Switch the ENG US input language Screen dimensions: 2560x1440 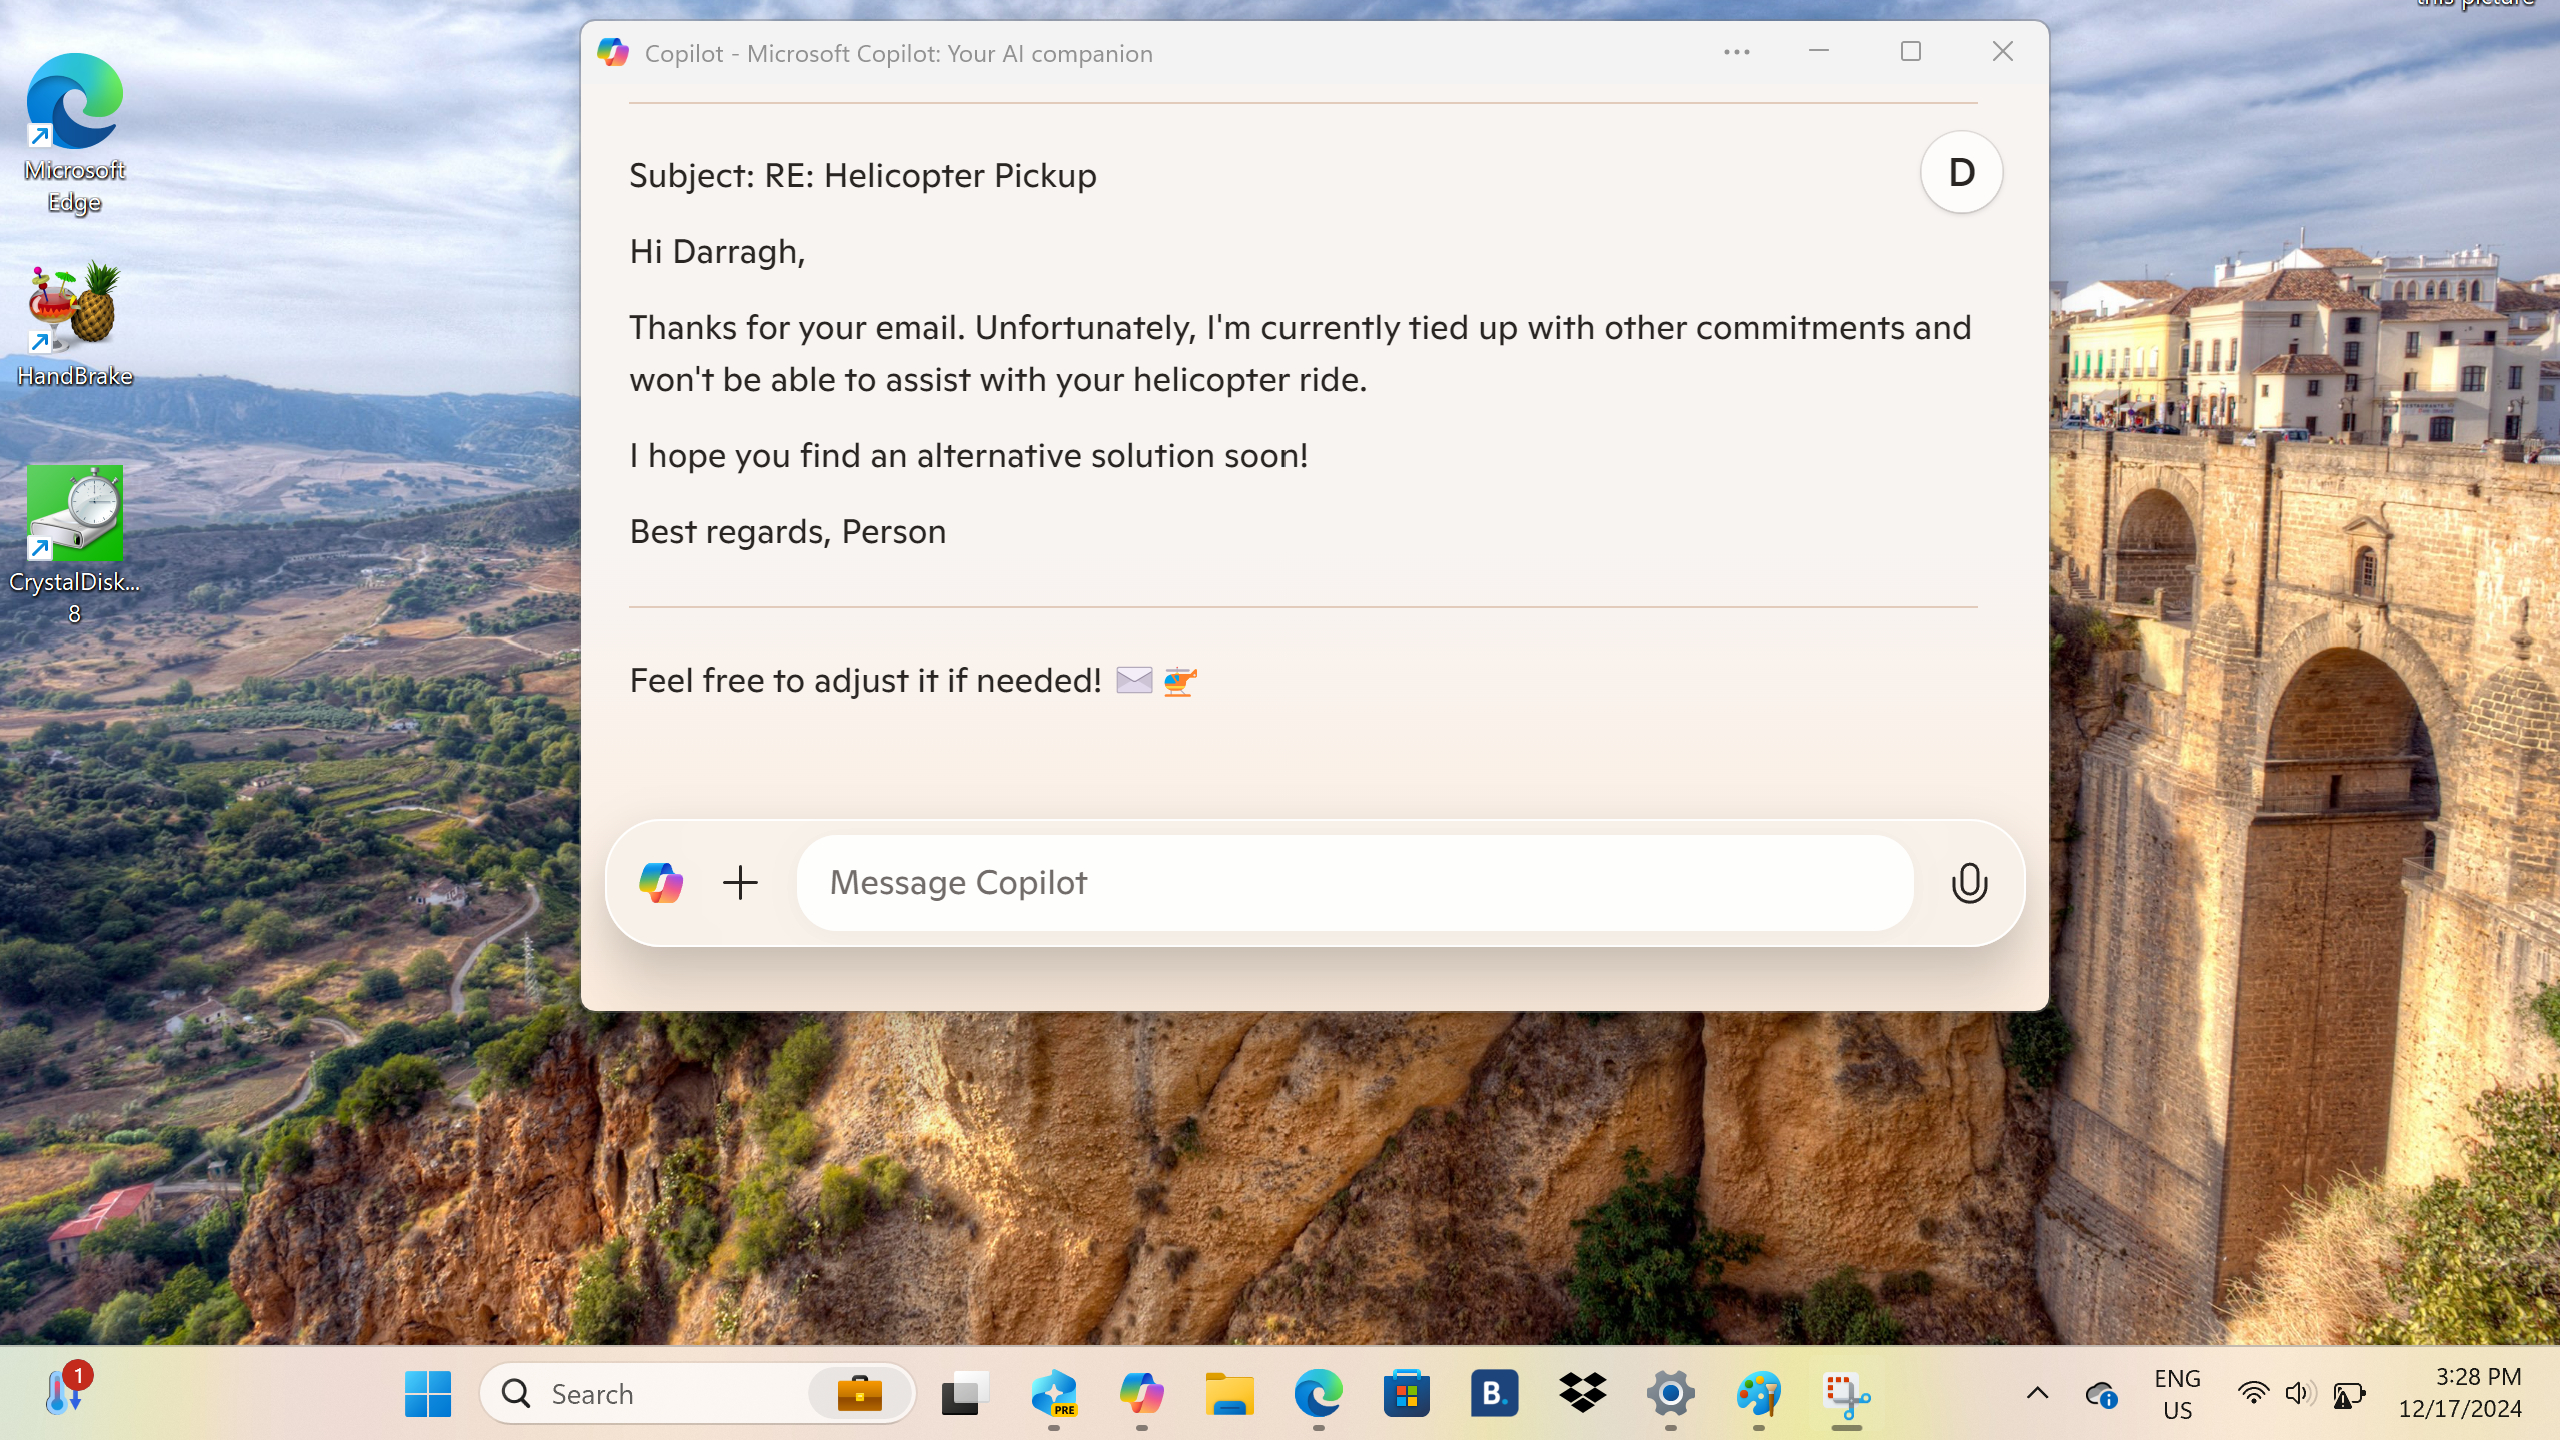tap(2177, 1393)
